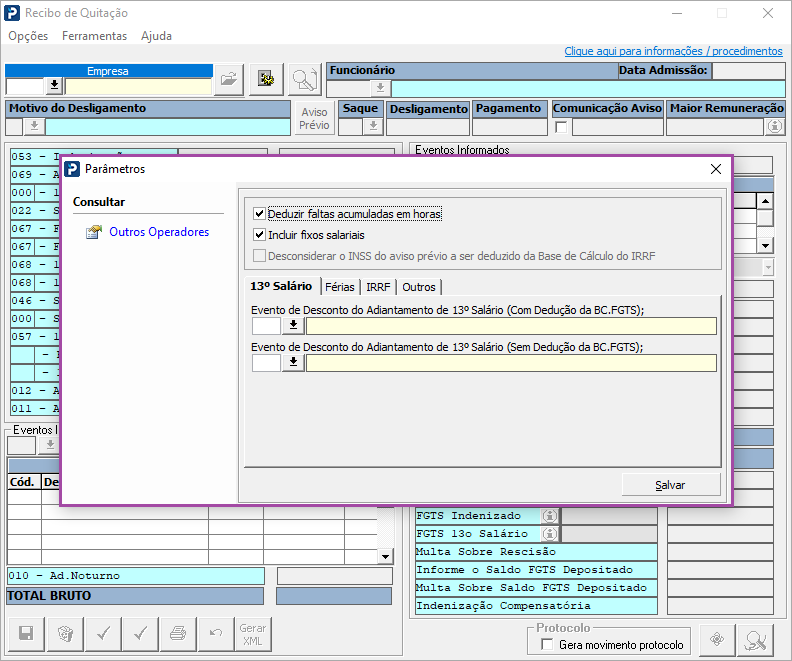The image size is (792, 661).
Task: Open the Empresa lookup dropdown arrow
Action: [54, 86]
